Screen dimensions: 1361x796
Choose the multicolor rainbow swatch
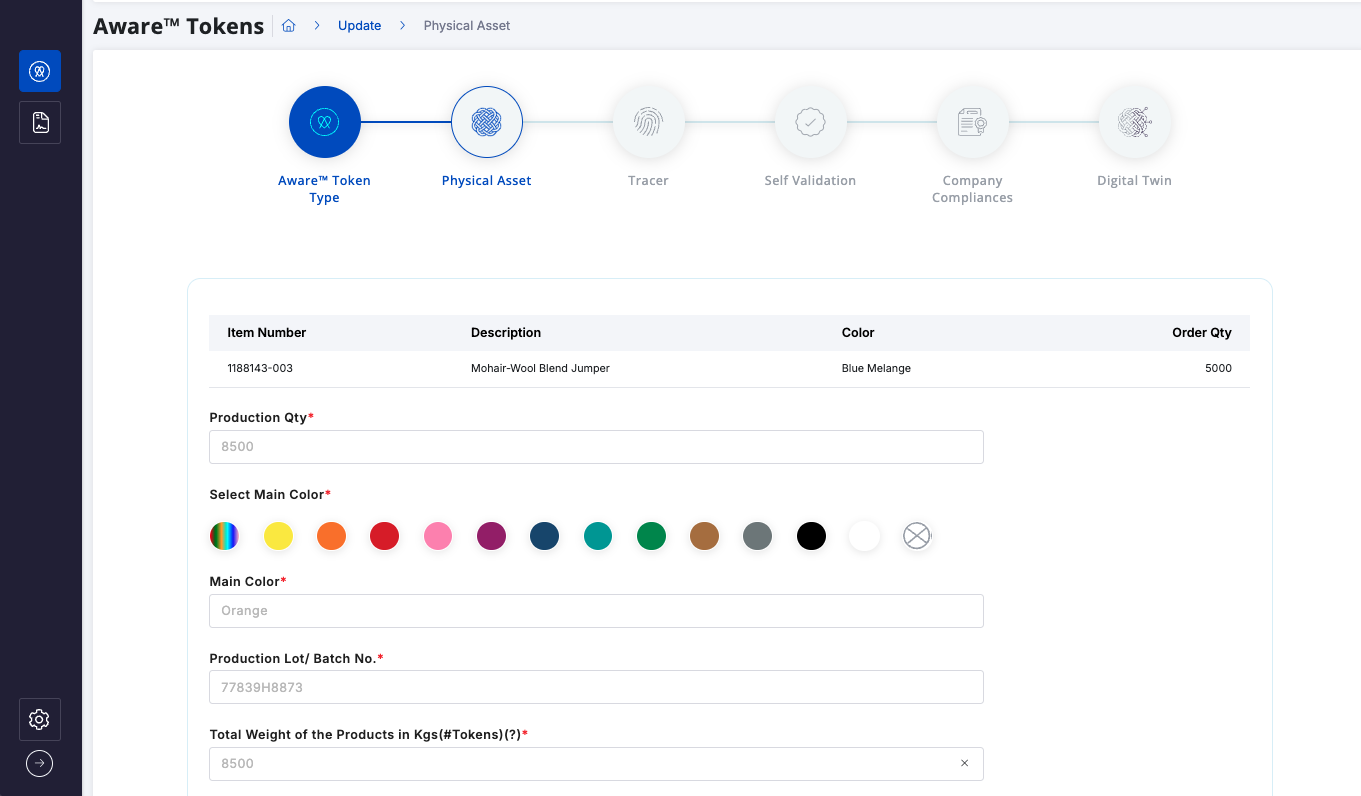tap(224, 536)
